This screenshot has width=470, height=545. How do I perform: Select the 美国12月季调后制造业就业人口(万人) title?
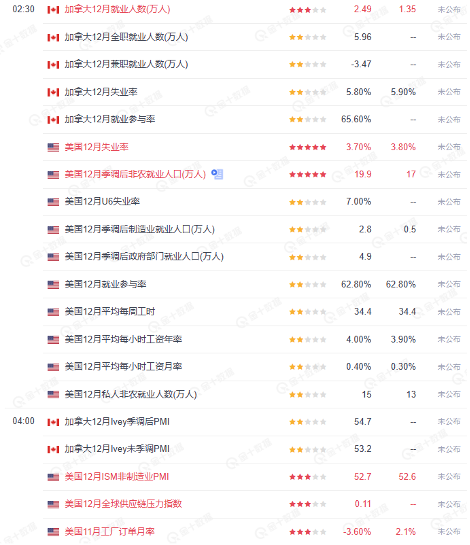[139, 229]
